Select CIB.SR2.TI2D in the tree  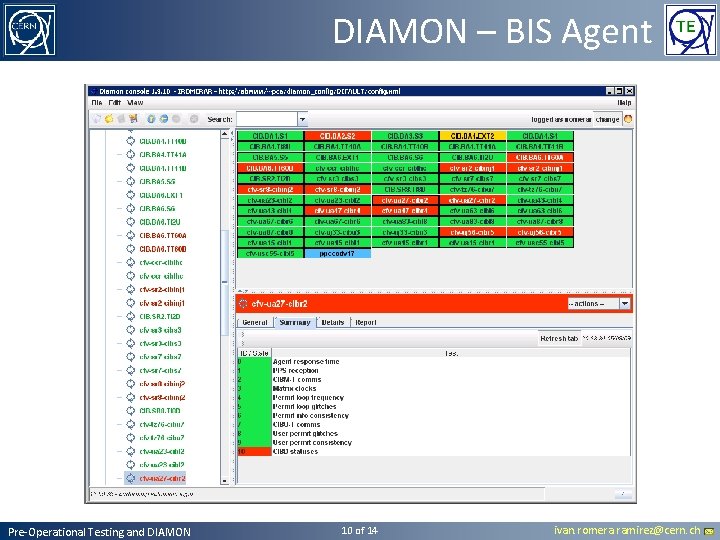pyautogui.click(x=160, y=316)
